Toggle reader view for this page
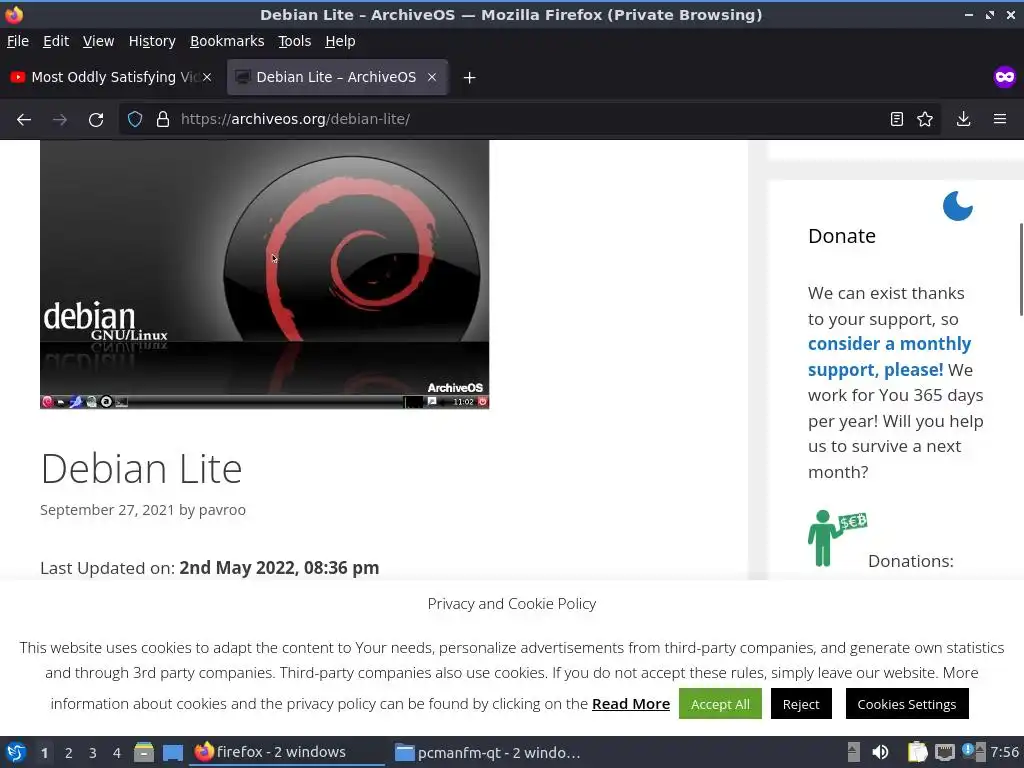 coord(897,119)
